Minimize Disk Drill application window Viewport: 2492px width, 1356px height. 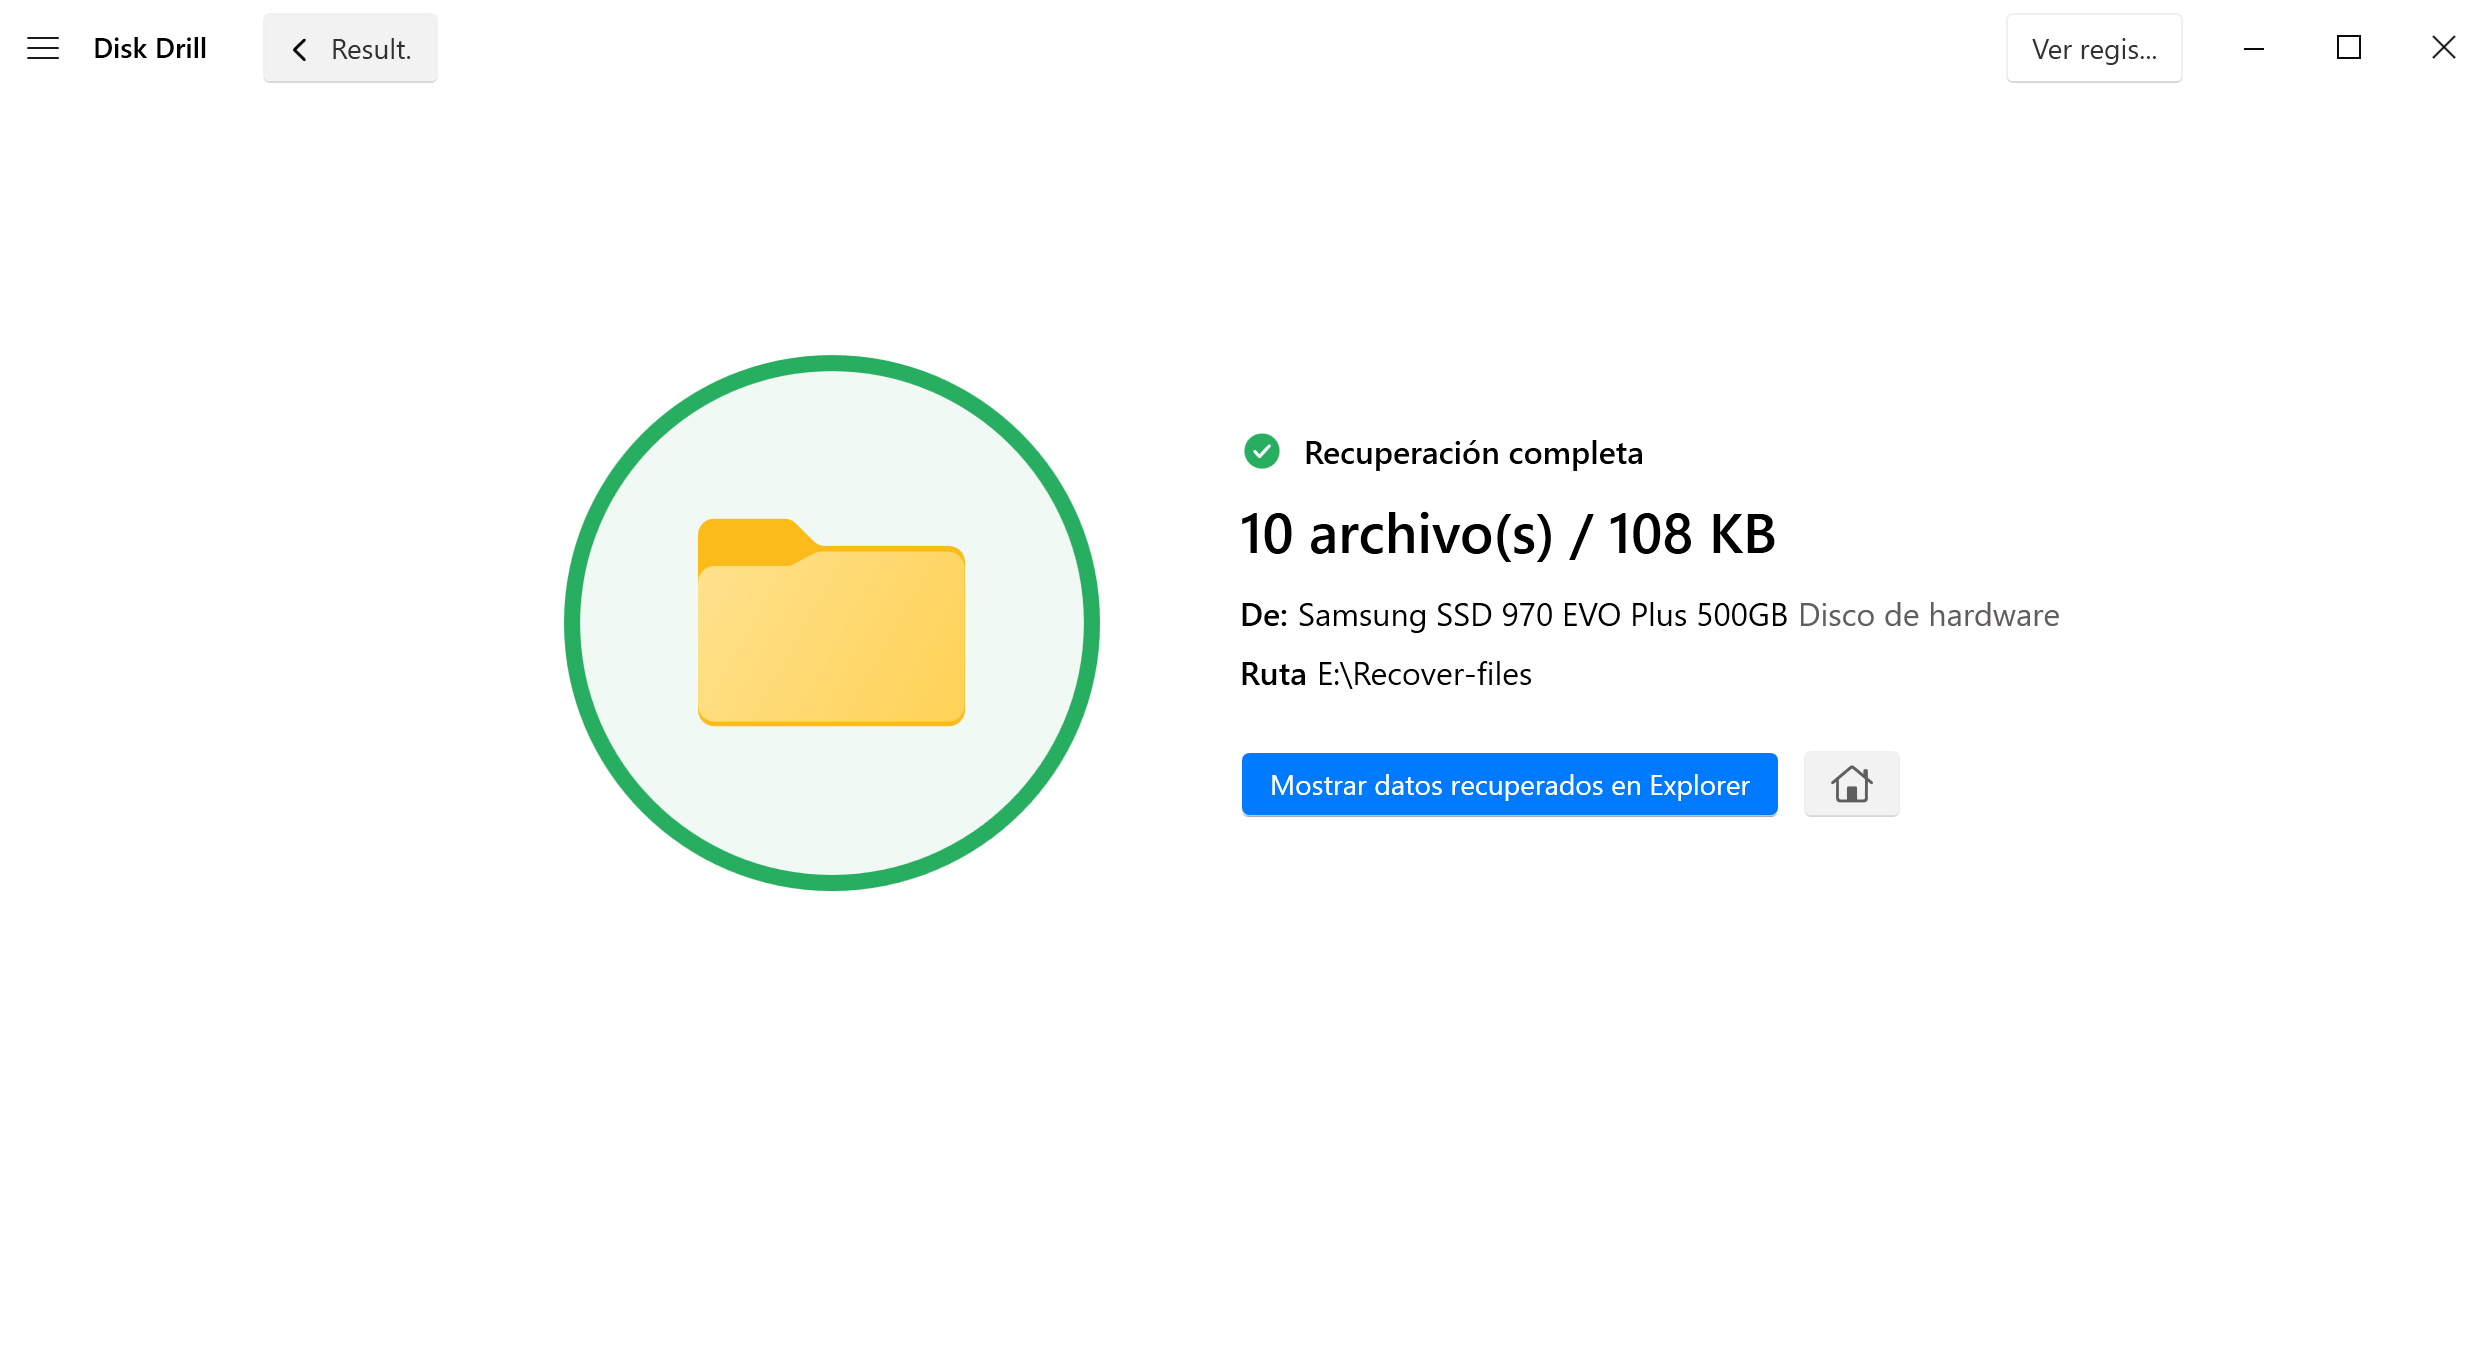pyautogui.click(x=2255, y=48)
